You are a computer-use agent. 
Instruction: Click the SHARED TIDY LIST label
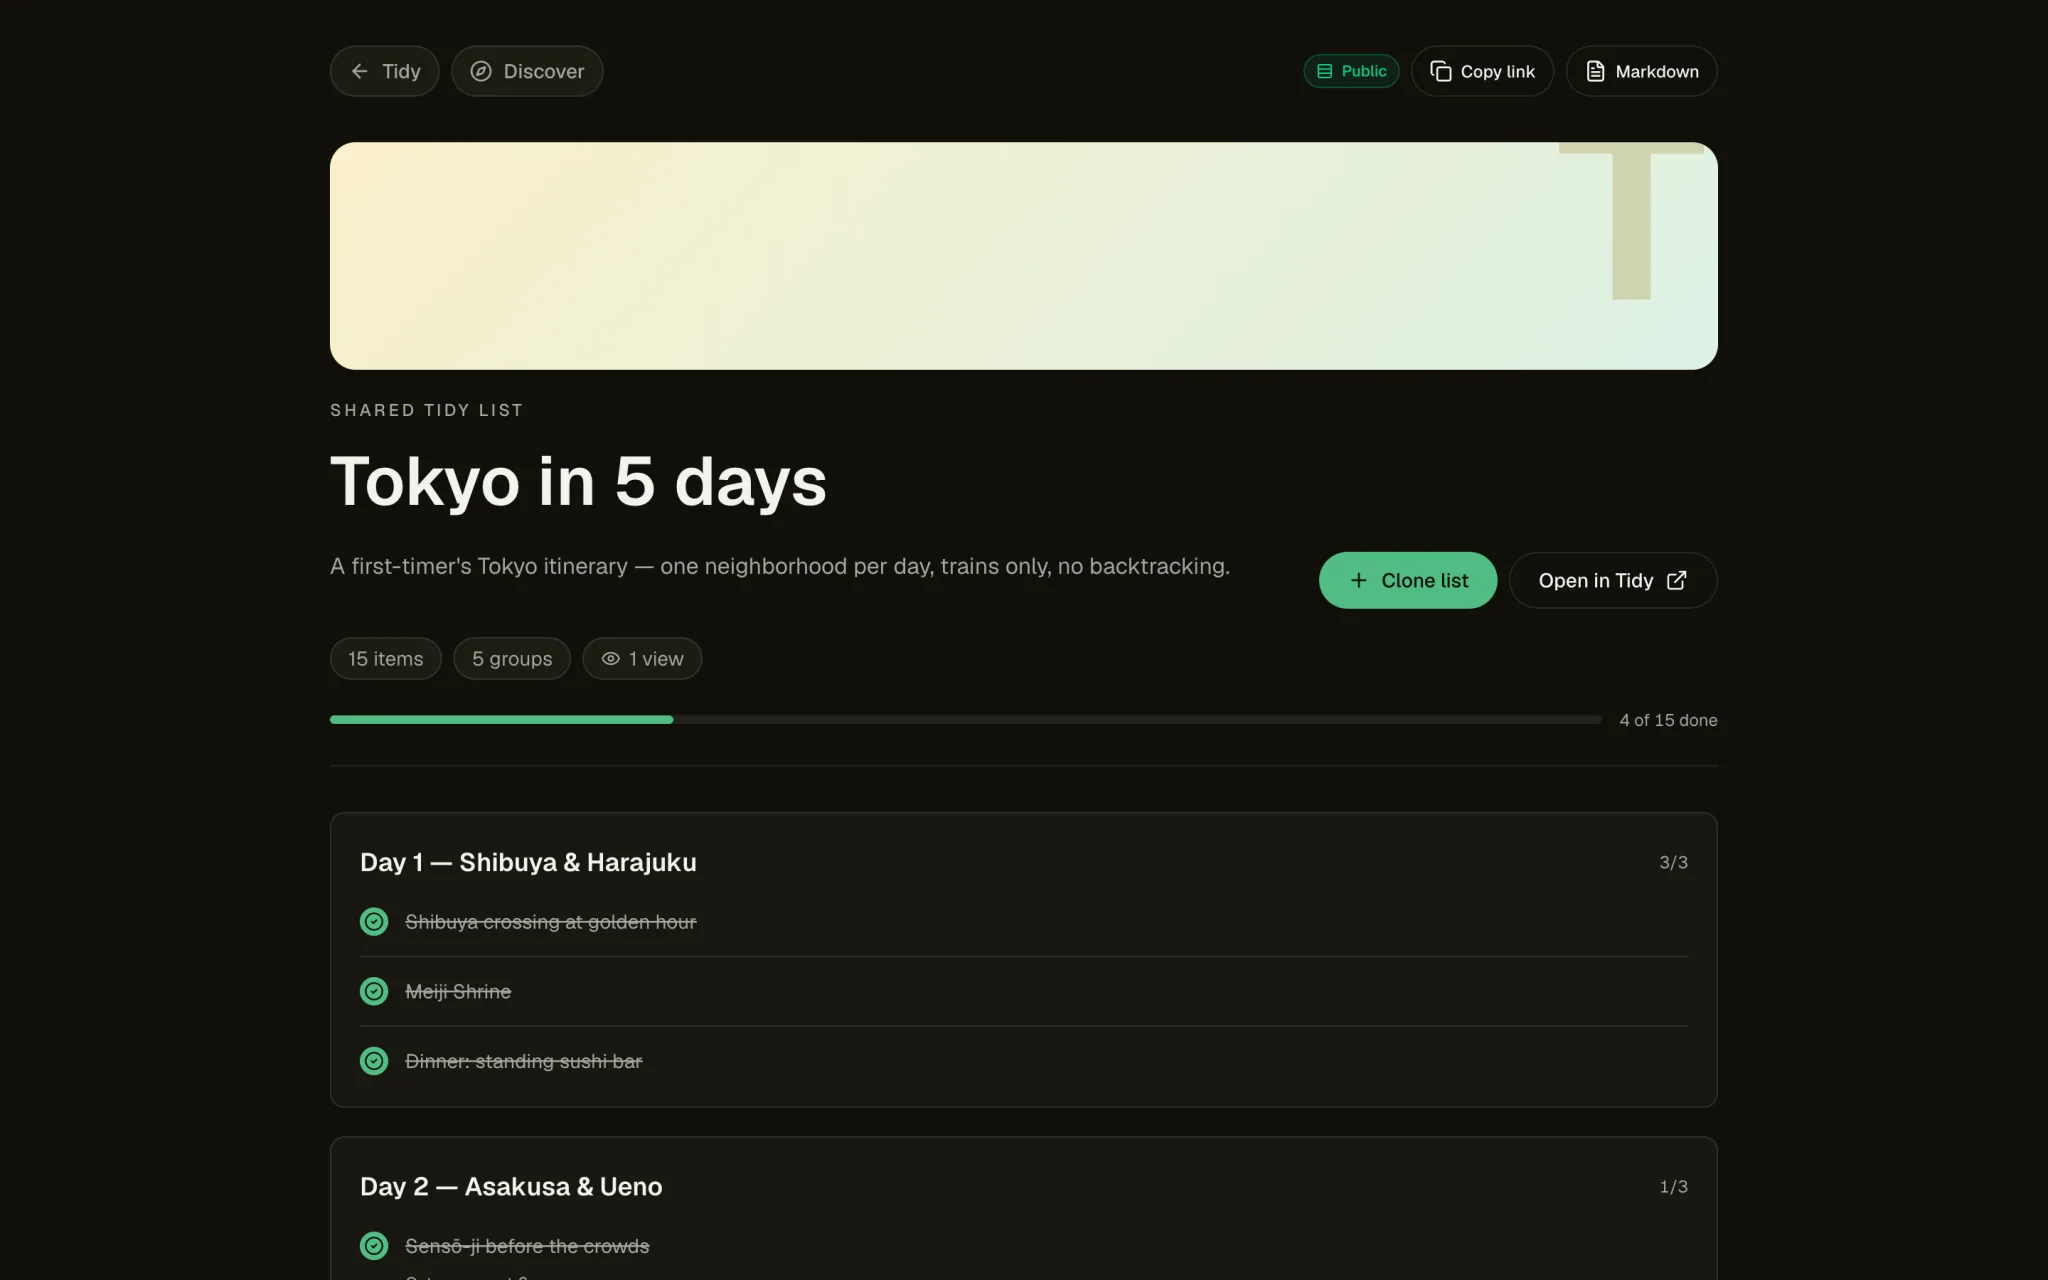pos(426,410)
